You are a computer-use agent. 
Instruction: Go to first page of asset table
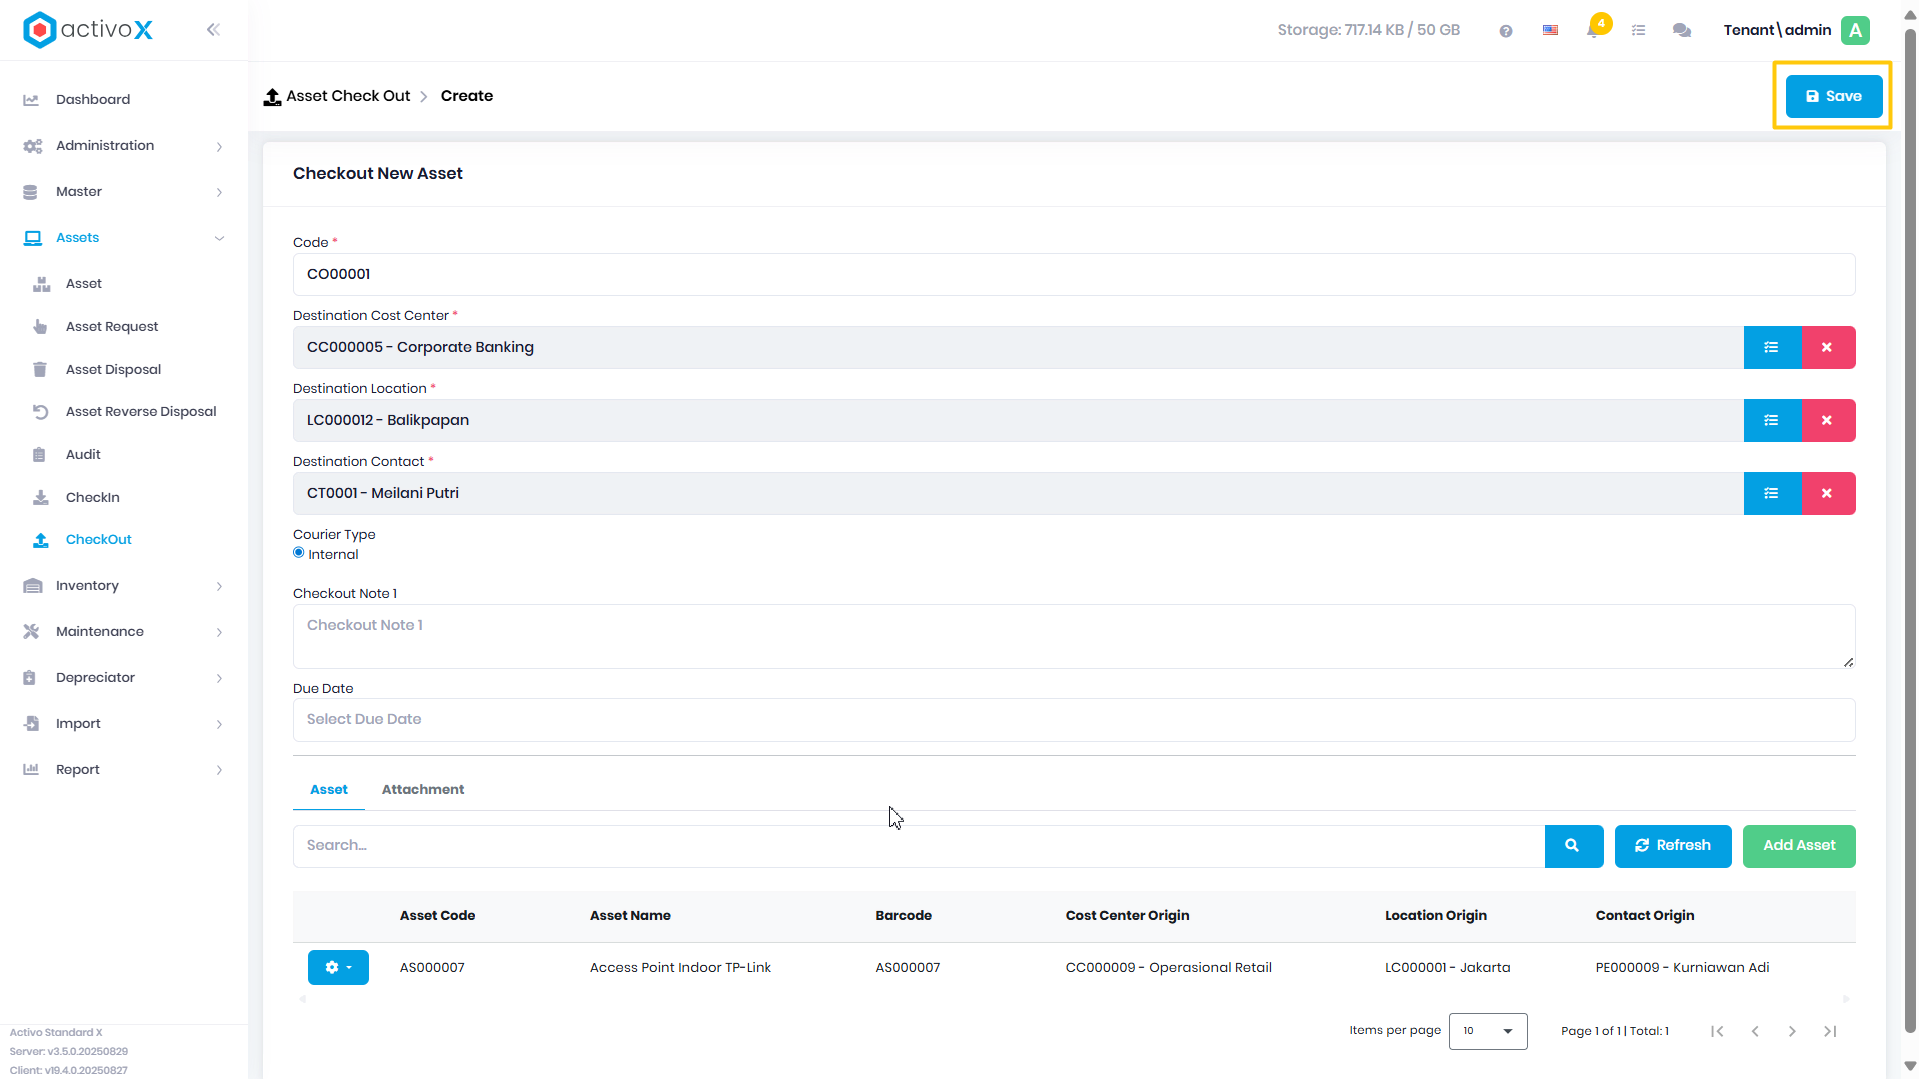[1717, 1031]
